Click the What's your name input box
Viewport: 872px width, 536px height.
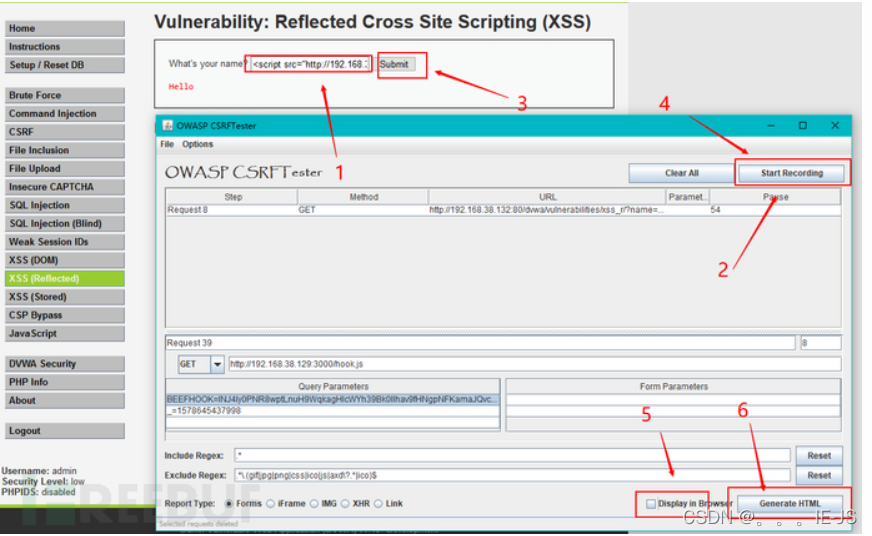pyautogui.click(x=310, y=64)
